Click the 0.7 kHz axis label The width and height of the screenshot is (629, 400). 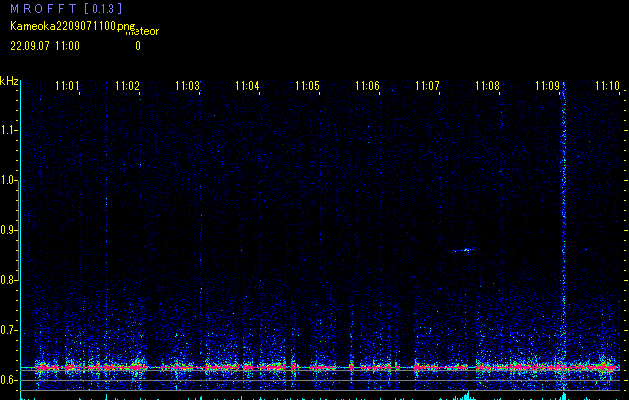pos(9,330)
